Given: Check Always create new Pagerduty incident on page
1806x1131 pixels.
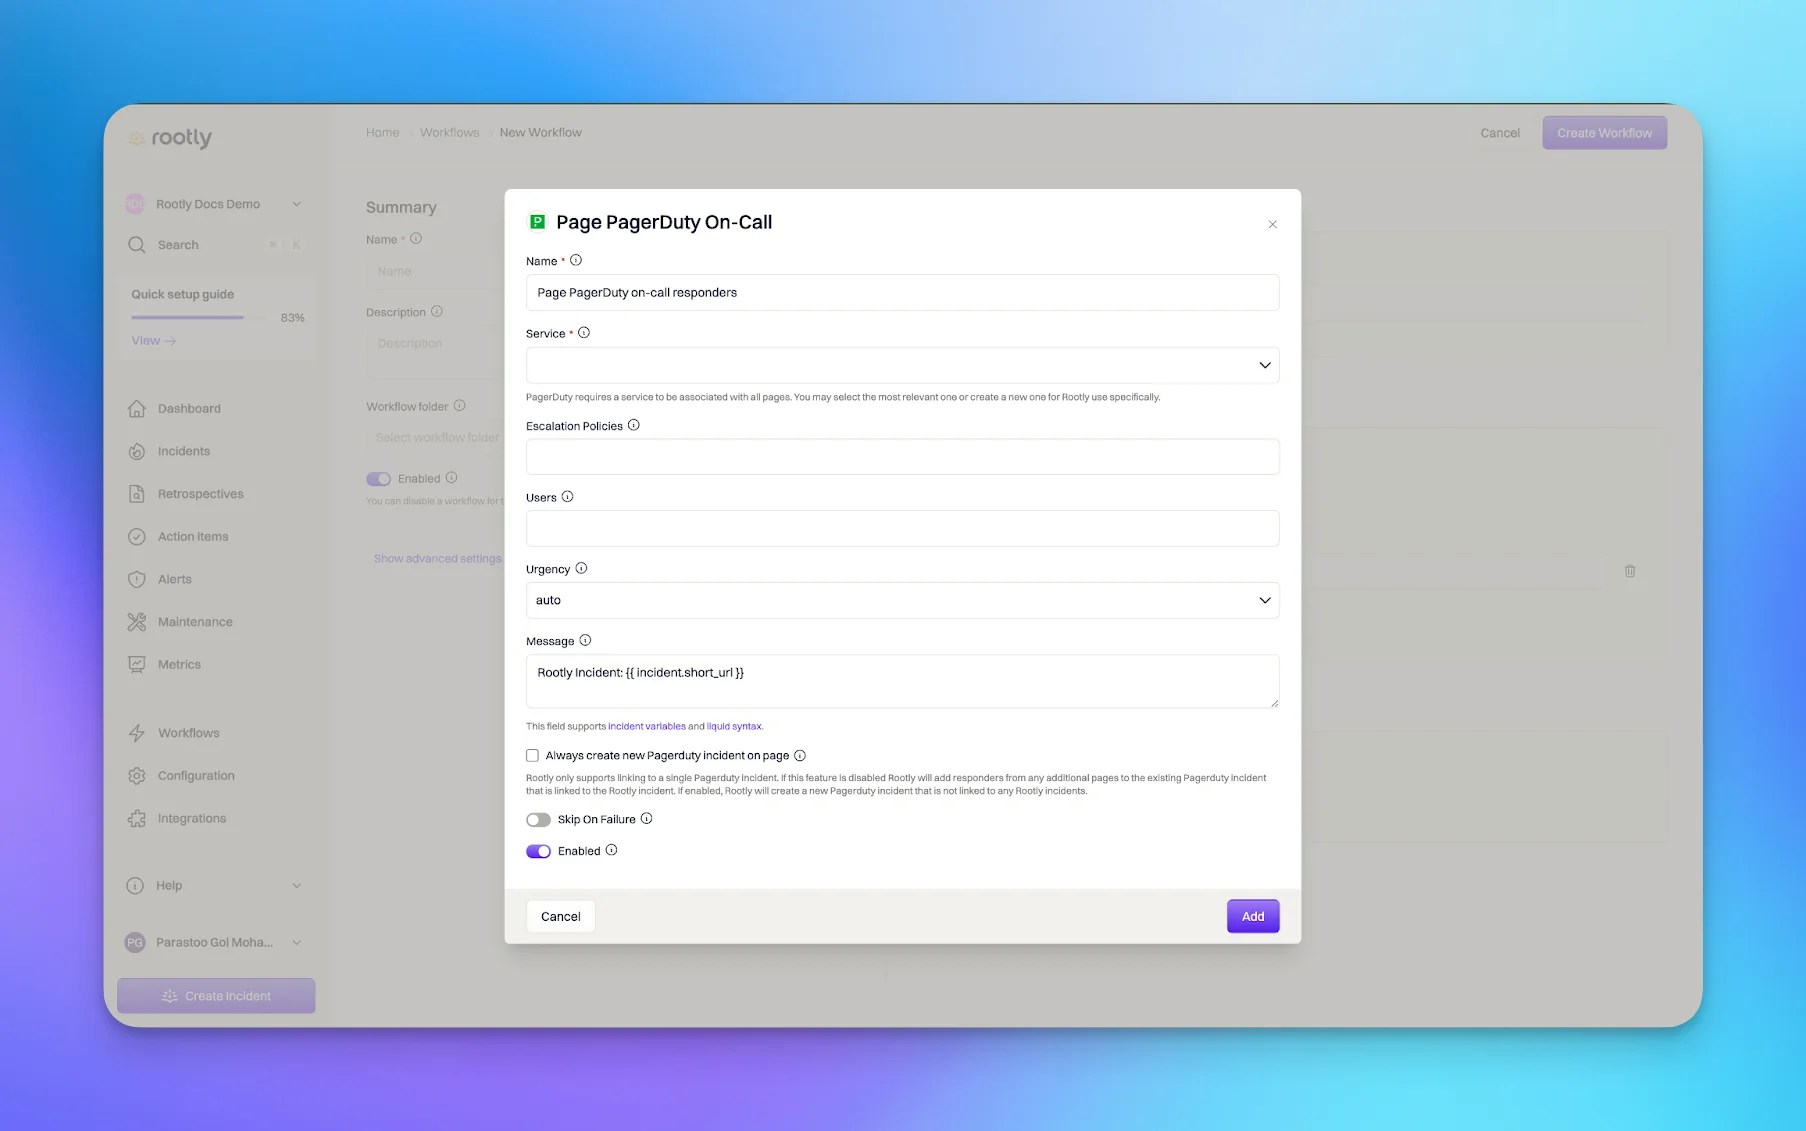Looking at the screenshot, I should click(x=532, y=756).
